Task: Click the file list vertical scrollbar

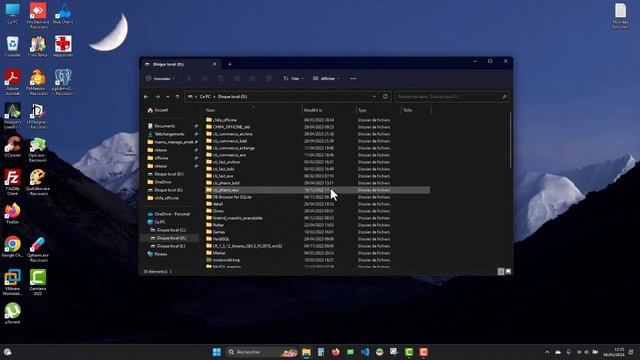Action: pyautogui.click(x=510, y=140)
